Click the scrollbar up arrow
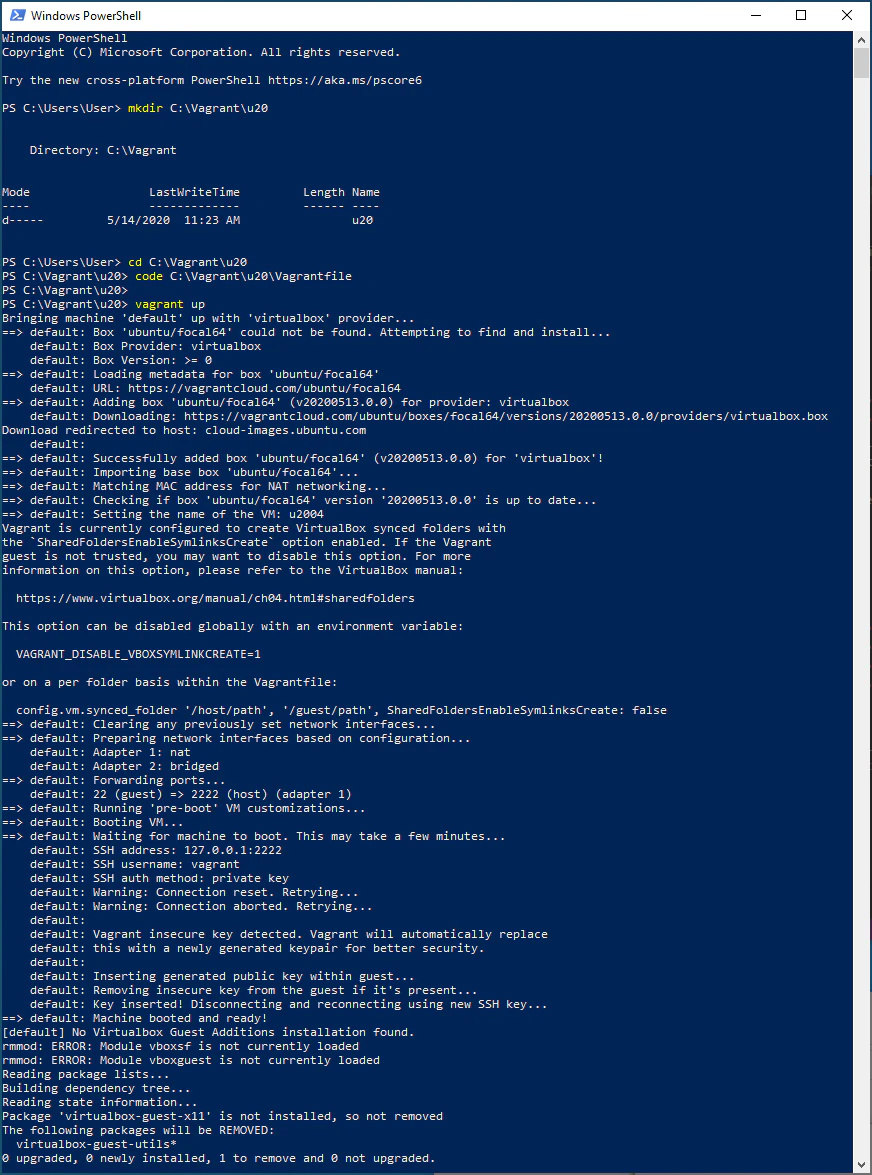Image resolution: width=872 pixels, height=1175 pixels. (861, 40)
